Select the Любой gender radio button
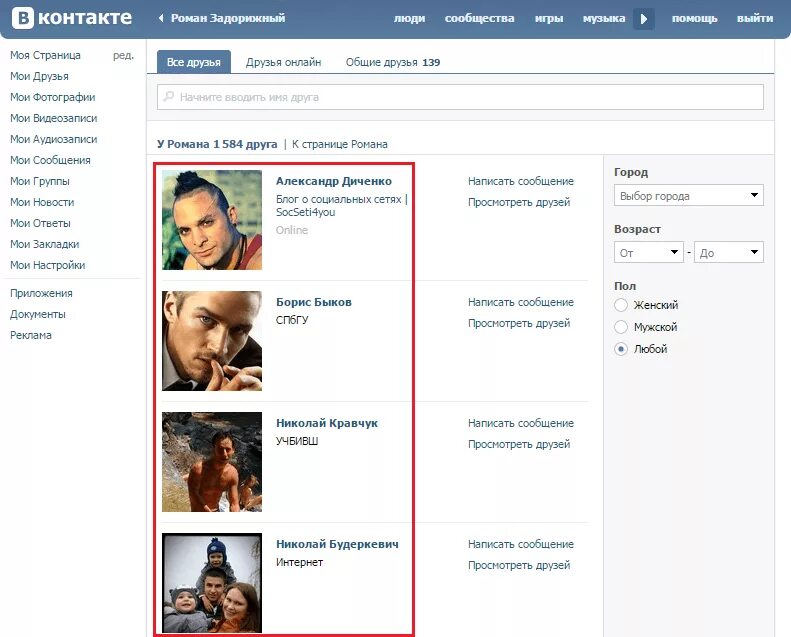Image resolution: width=791 pixels, height=637 pixels. pyautogui.click(x=621, y=349)
